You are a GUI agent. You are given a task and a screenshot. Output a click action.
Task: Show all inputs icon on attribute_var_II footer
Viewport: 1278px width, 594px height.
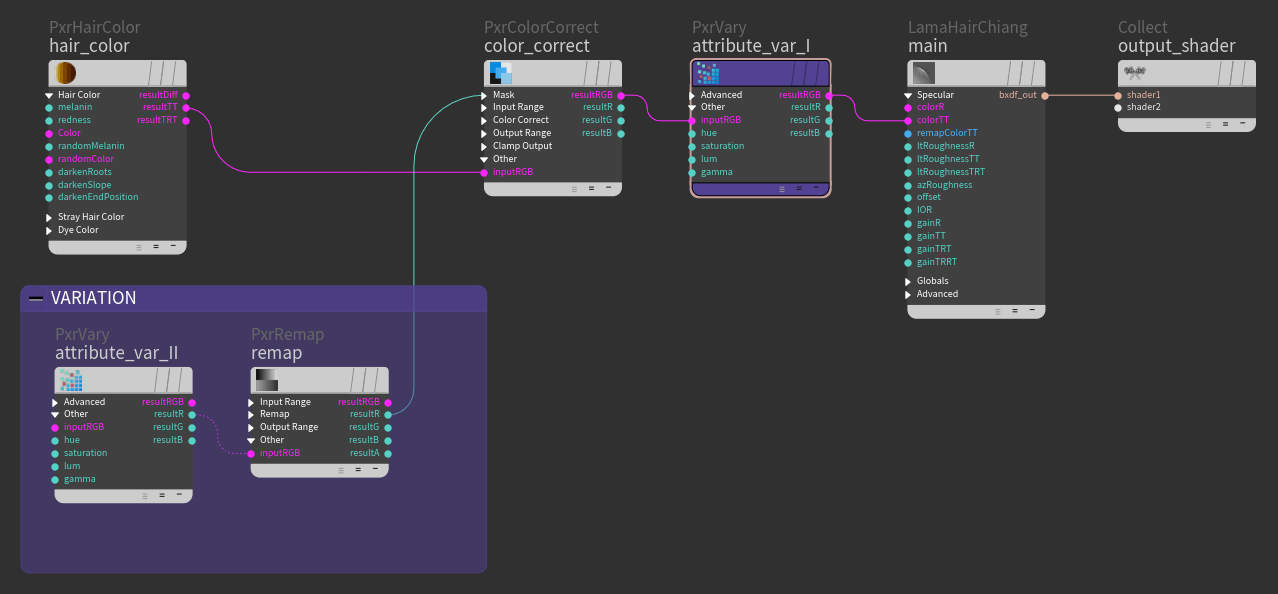tap(147, 495)
